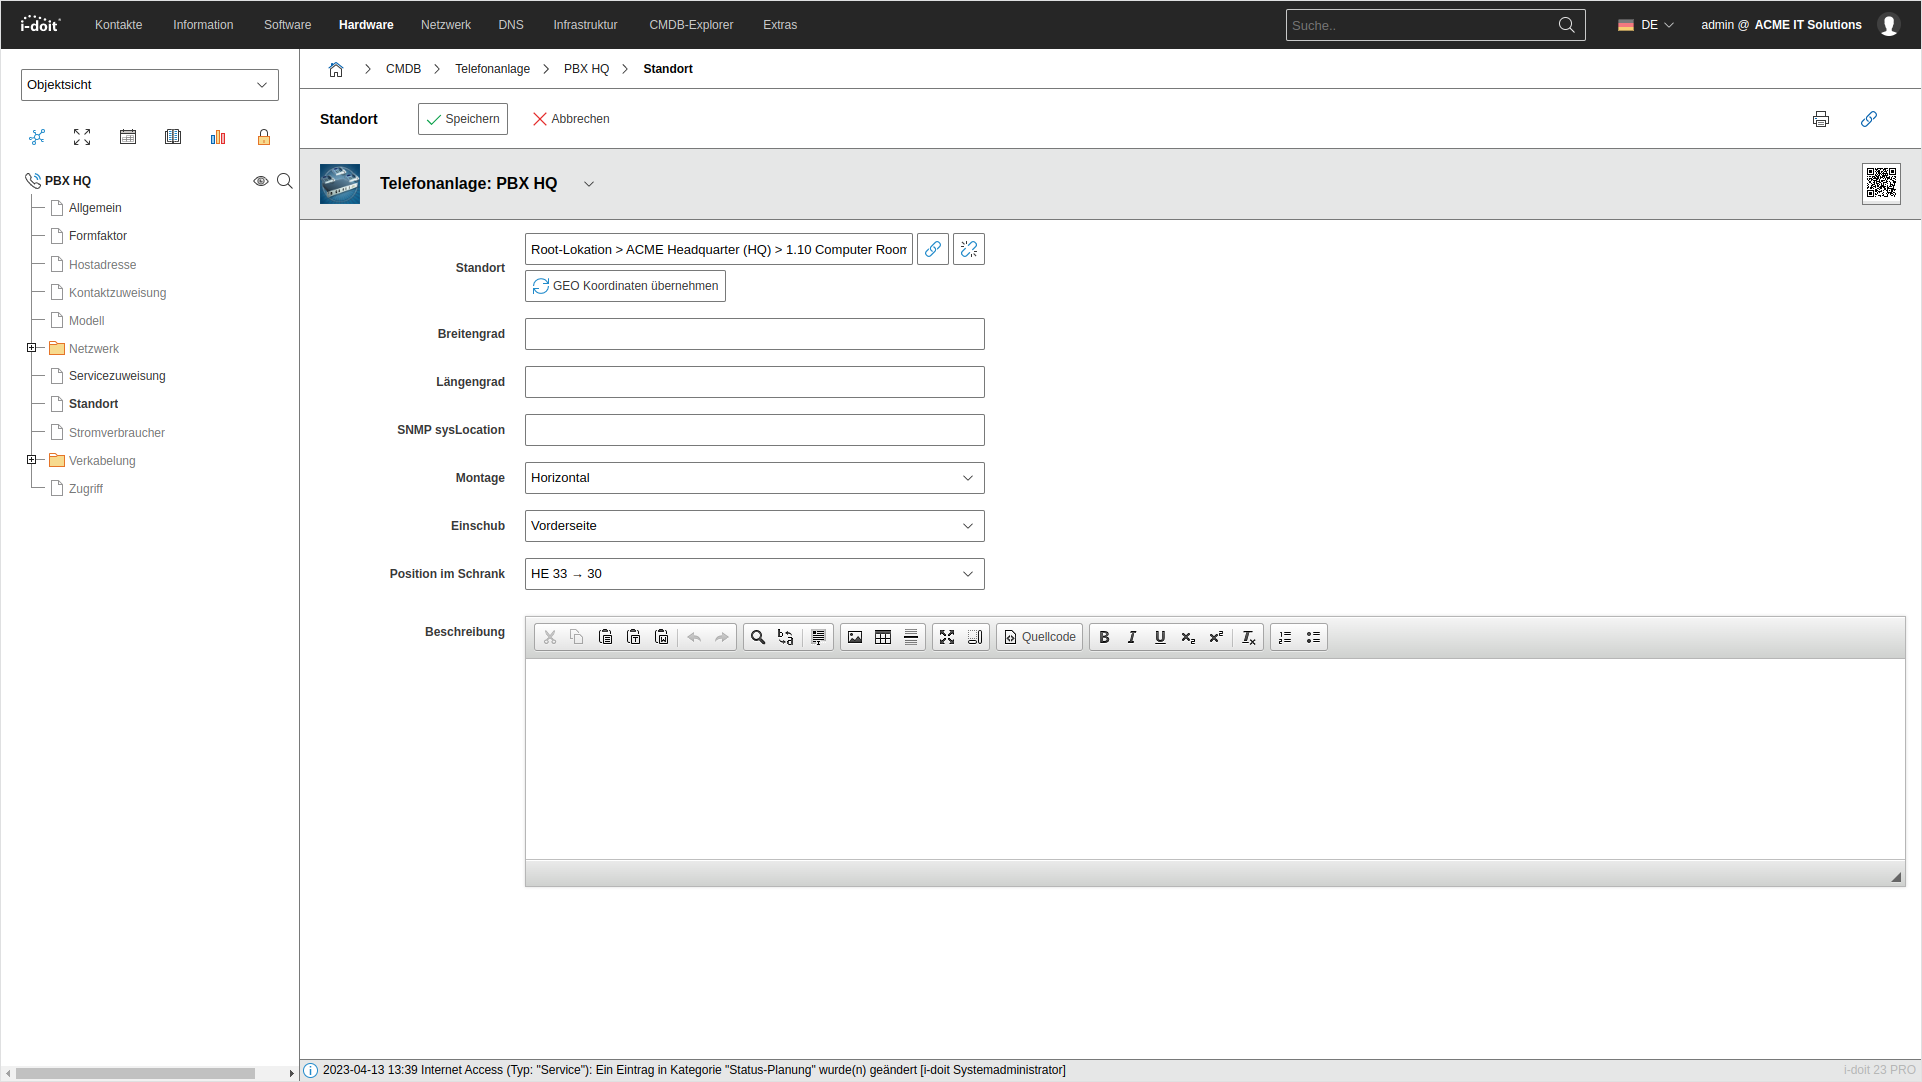1922x1082 pixels.
Task: Toggle bold formatting in editor
Action: tap(1104, 637)
